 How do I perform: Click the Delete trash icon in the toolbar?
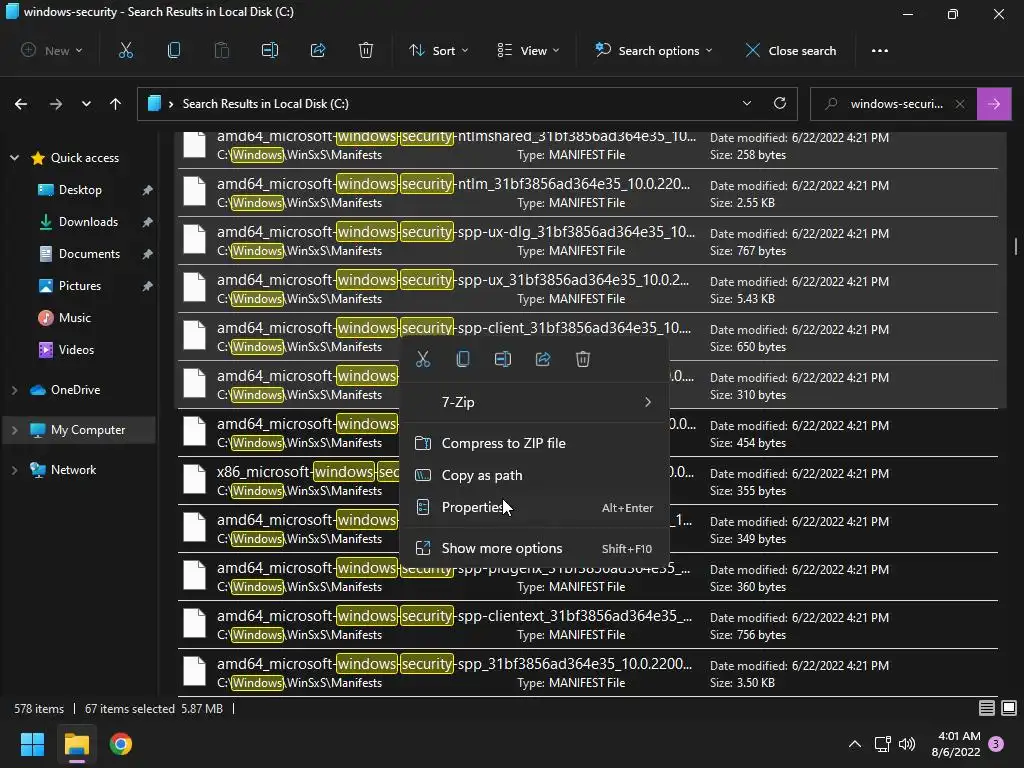[366, 50]
